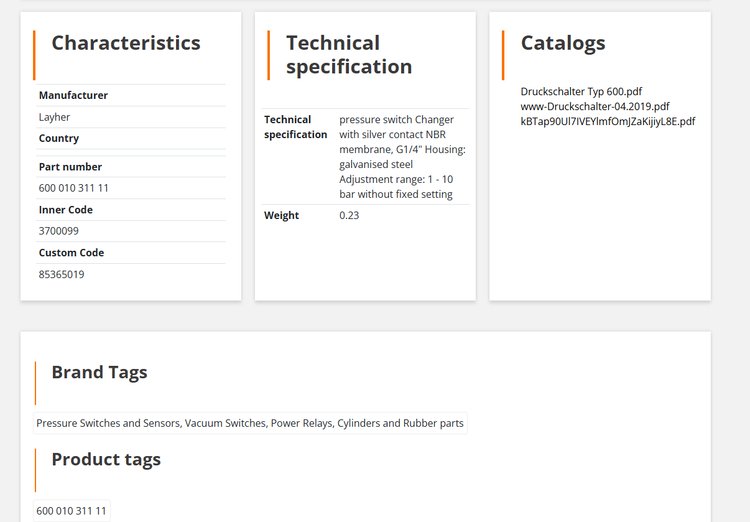Click the Country label
This screenshot has width=750, height=522.
[x=59, y=138]
